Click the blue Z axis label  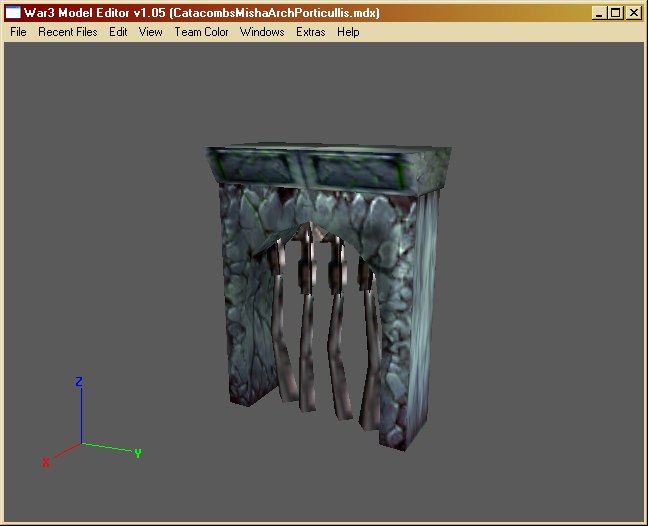[79, 381]
